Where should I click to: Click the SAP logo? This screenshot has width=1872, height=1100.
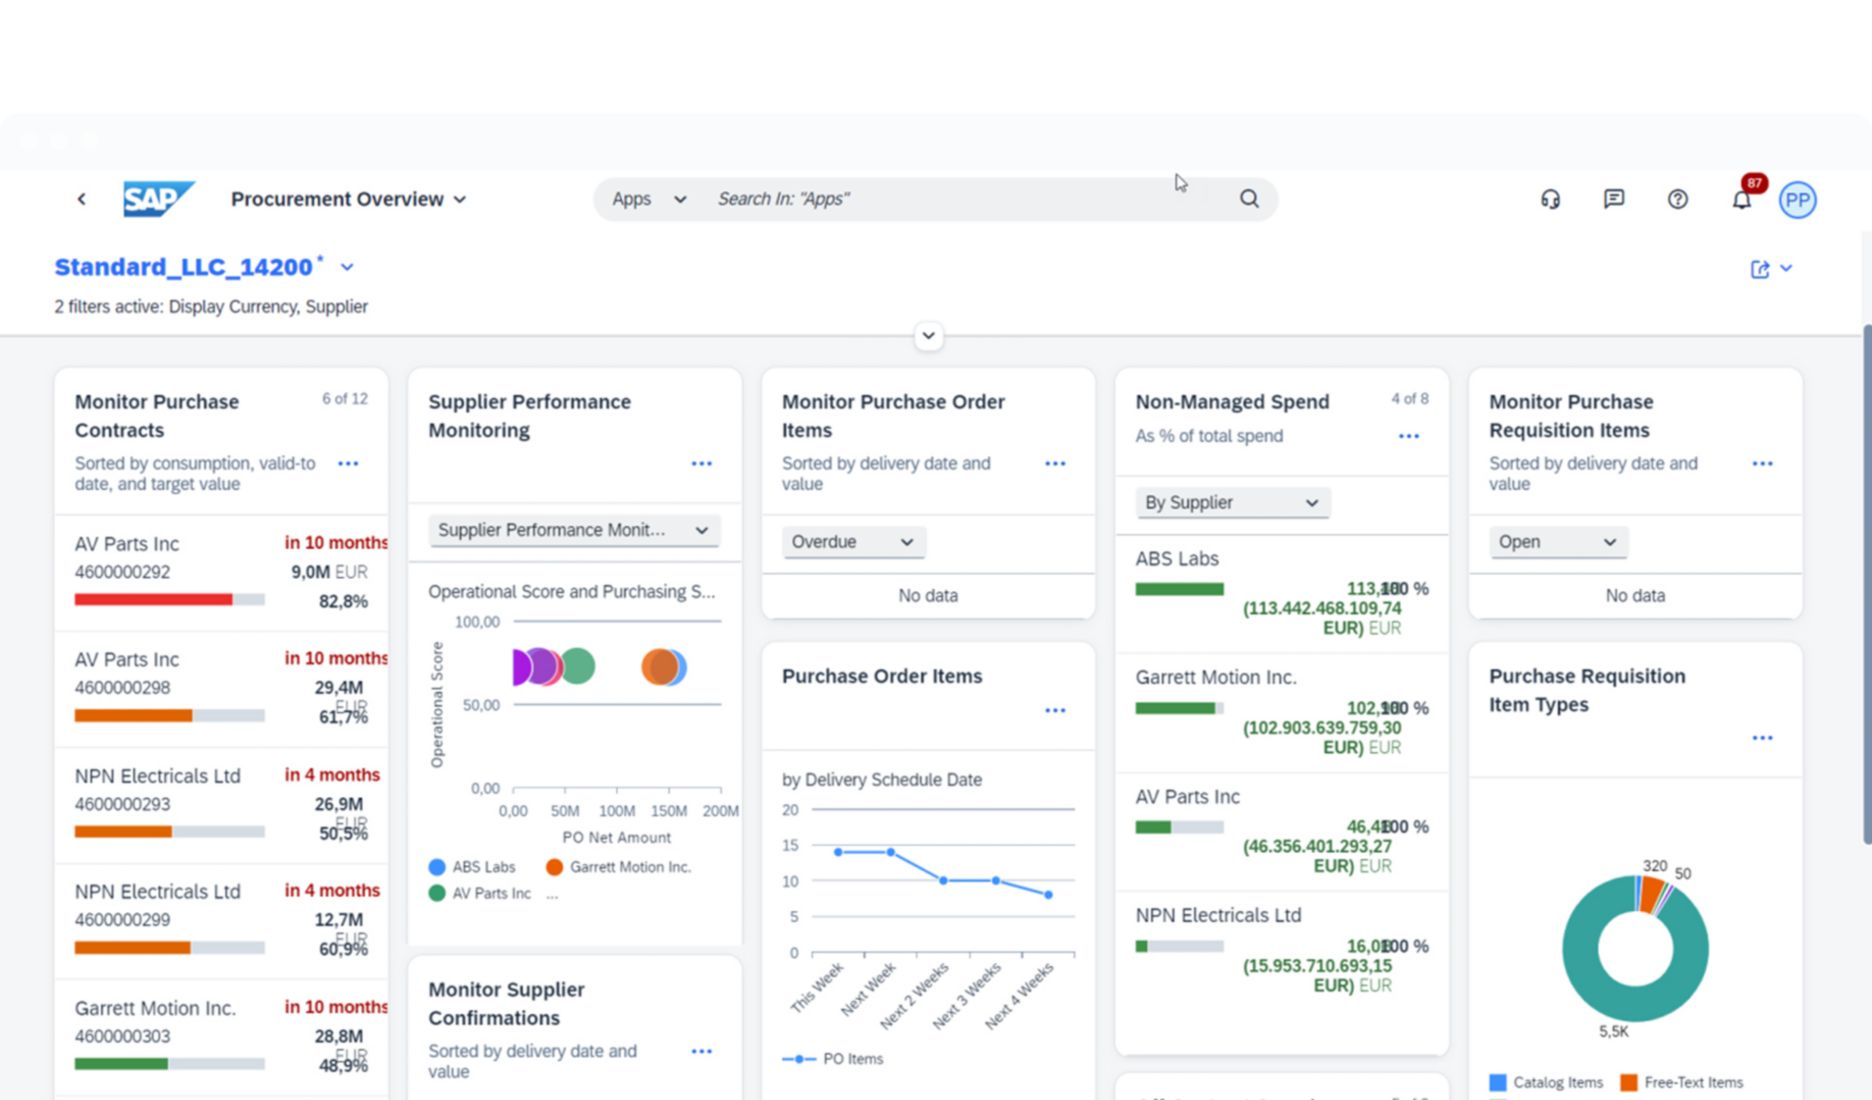158,198
